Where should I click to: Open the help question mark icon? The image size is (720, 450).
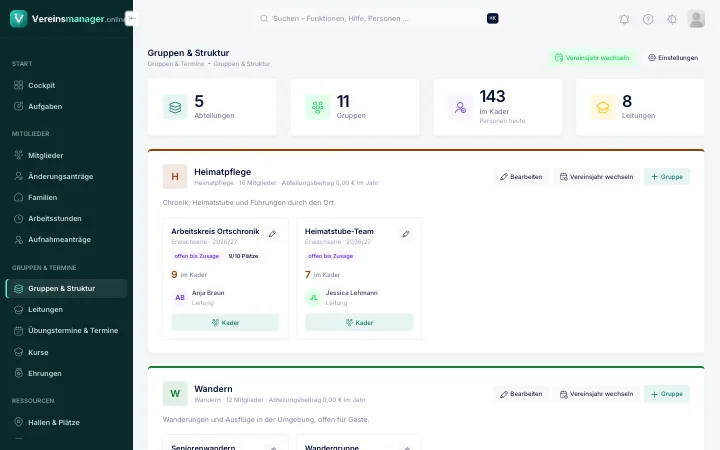point(648,19)
